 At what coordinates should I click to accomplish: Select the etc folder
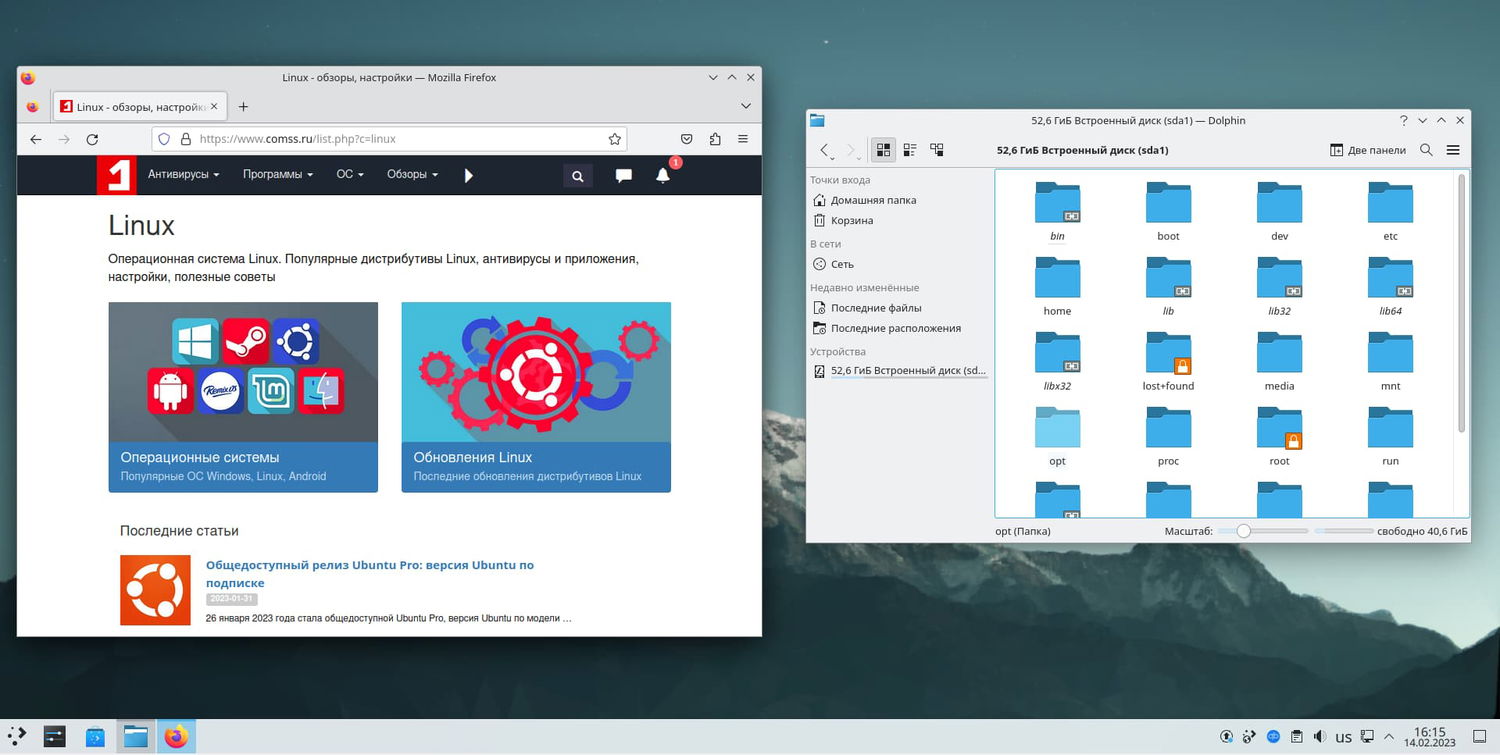pyautogui.click(x=1390, y=212)
